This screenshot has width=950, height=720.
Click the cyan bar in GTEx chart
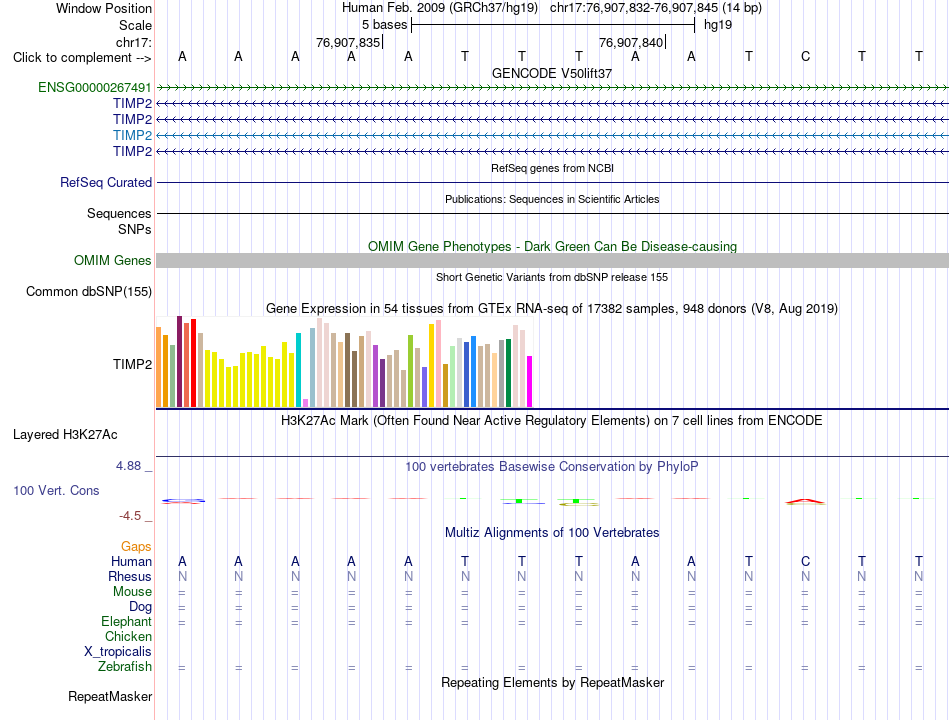(x=298, y=370)
